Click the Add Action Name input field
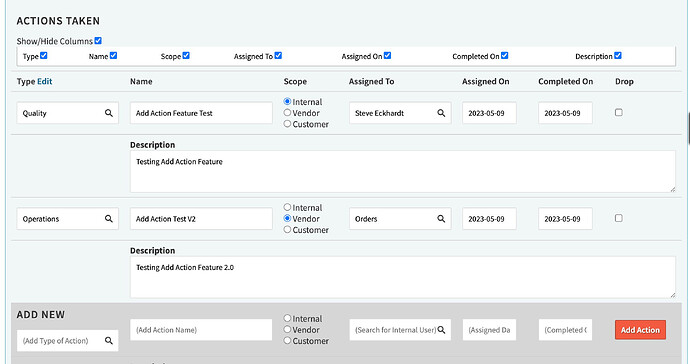The height and width of the screenshot is (364, 690). click(x=201, y=330)
